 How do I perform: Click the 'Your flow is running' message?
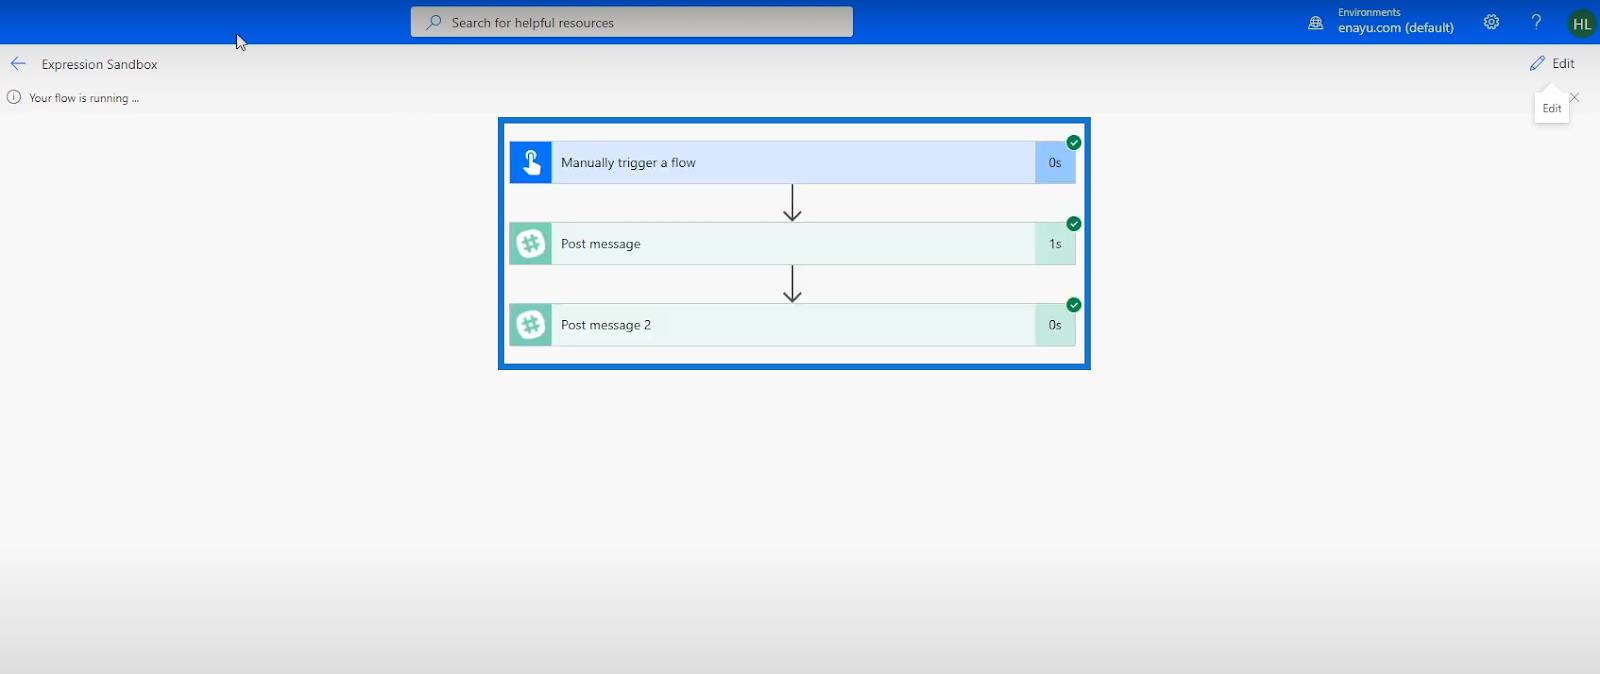click(x=84, y=98)
